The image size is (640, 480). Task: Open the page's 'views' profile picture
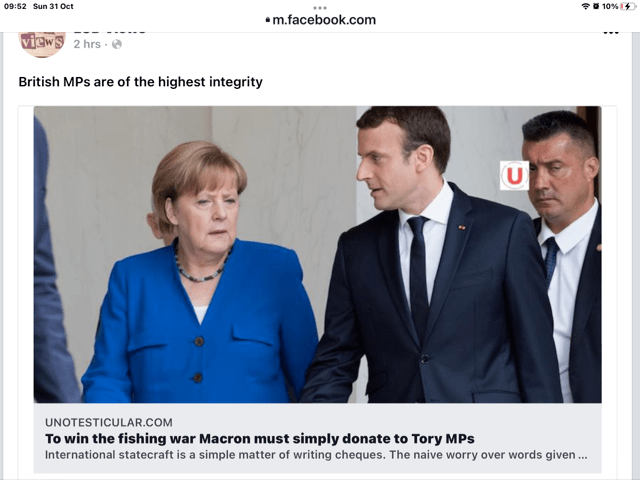coord(42,44)
